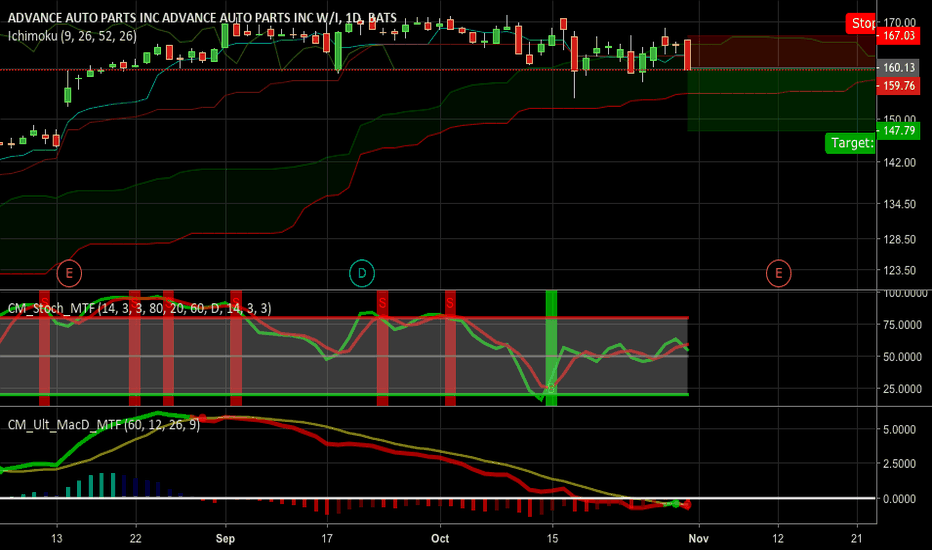The height and width of the screenshot is (550, 932).
Task: Select the 160.13 current price label
Action: click(898, 68)
